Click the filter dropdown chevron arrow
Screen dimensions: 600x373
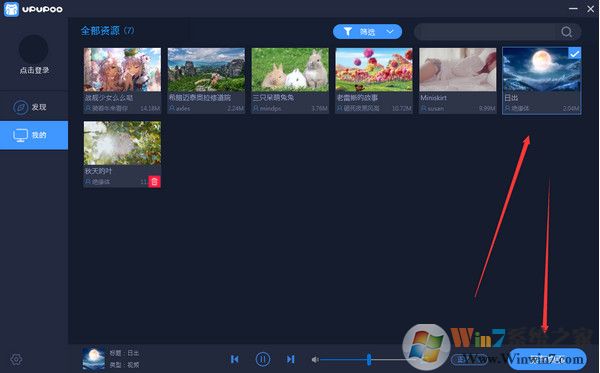[x=390, y=31]
